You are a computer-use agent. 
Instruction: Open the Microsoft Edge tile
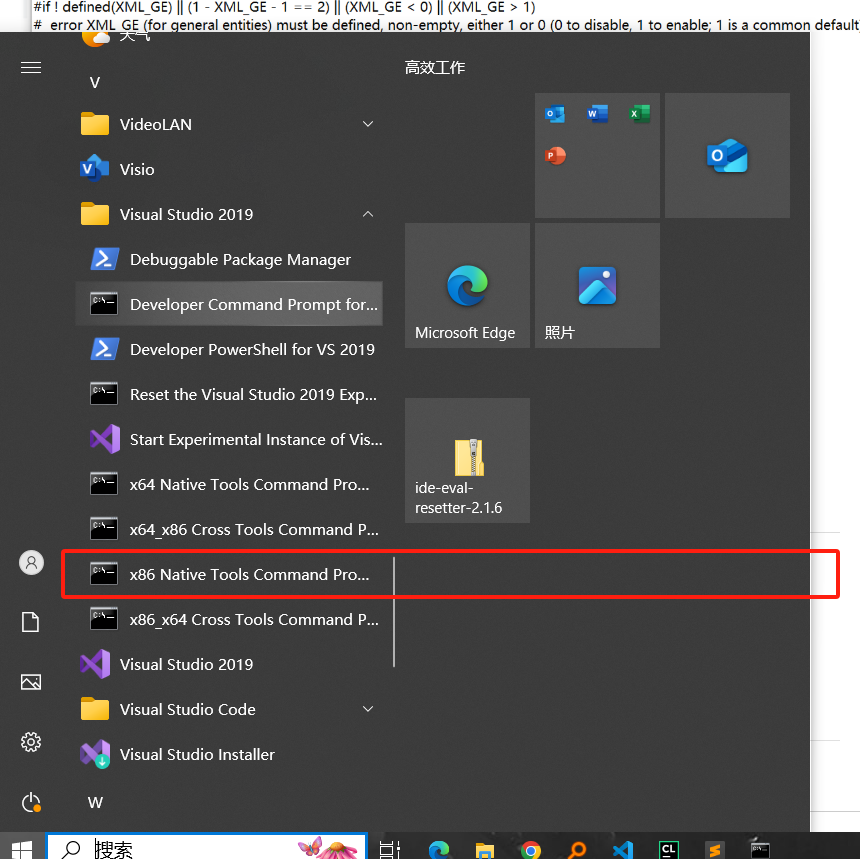467,285
